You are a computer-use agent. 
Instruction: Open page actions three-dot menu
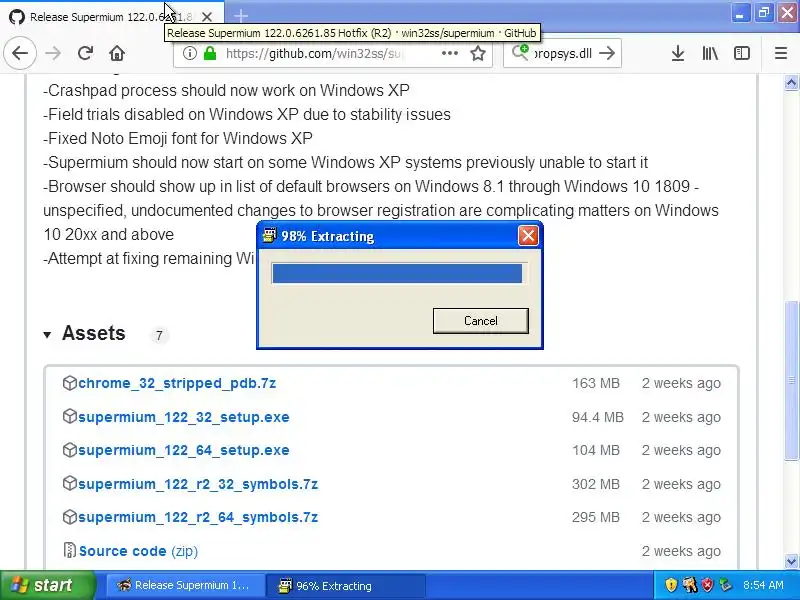pos(449,53)
